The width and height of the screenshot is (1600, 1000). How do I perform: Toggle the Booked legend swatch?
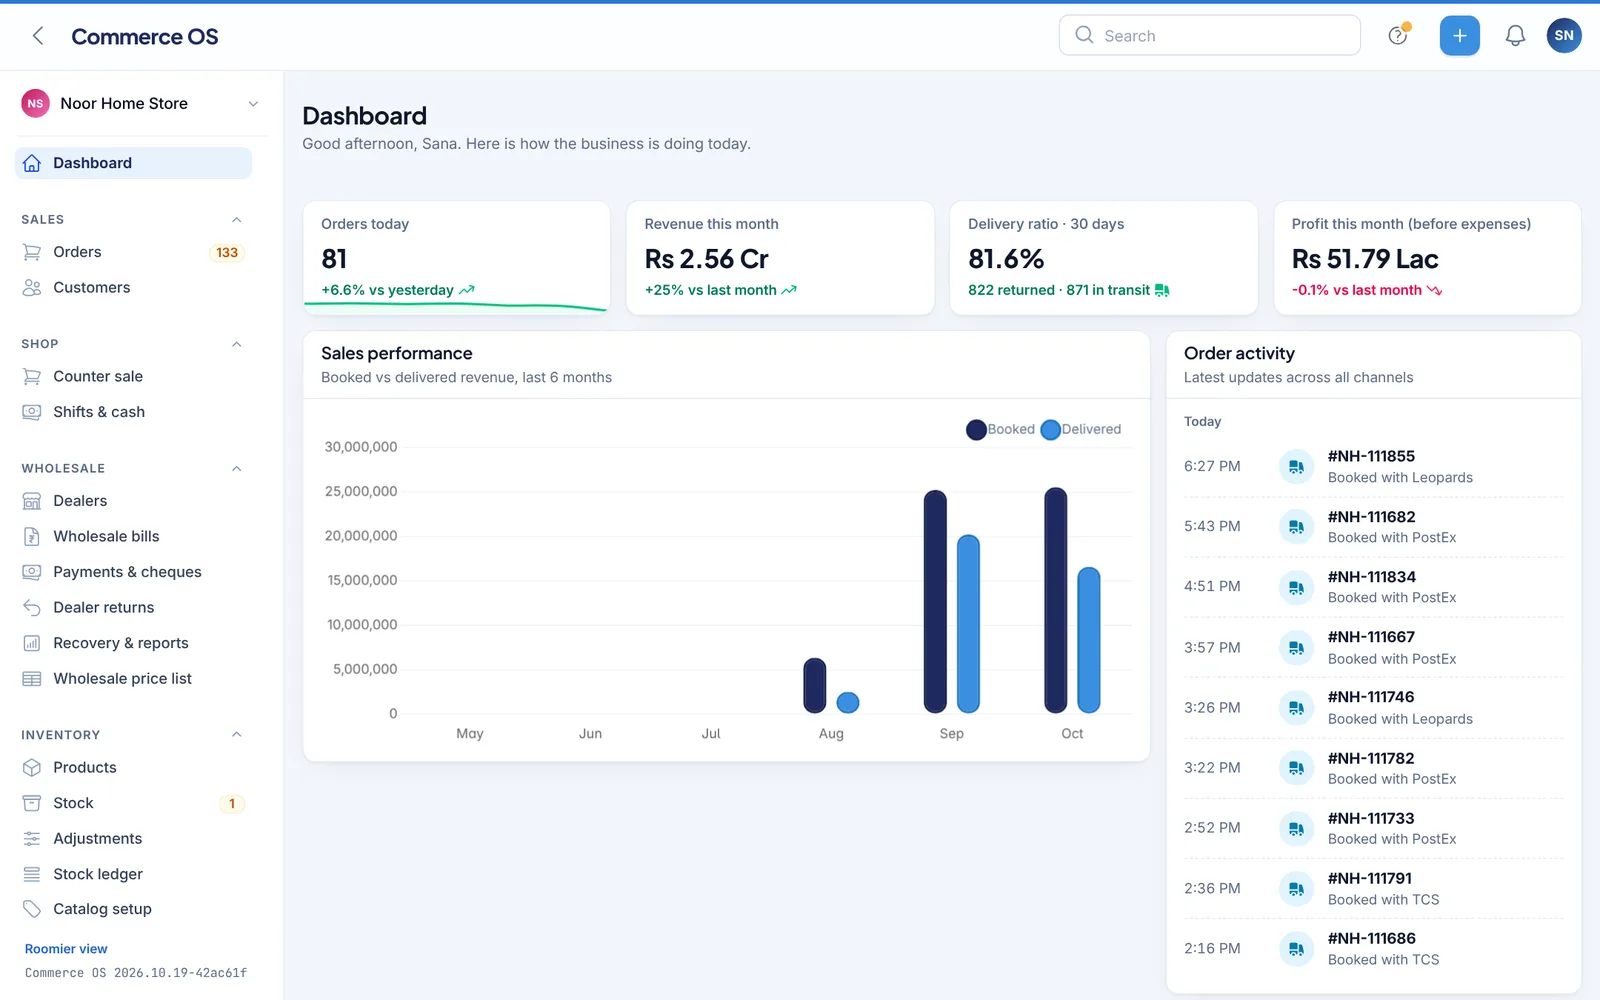tap(976, 430)
